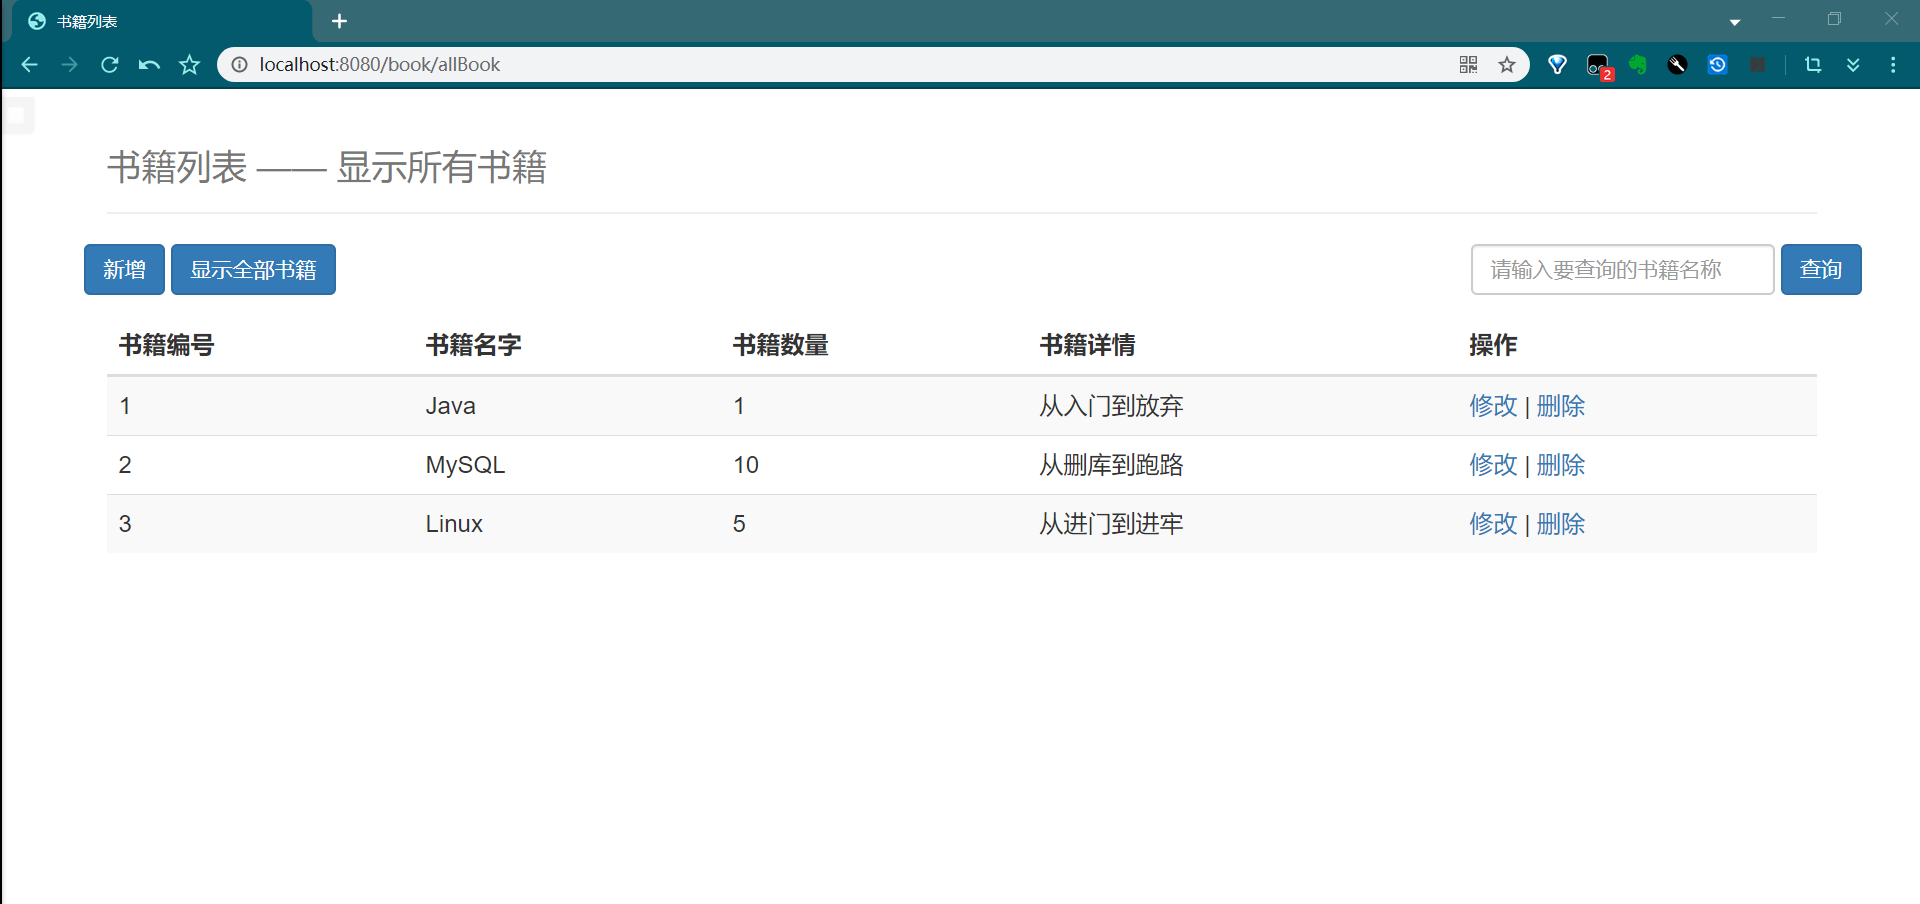The image size is (1920, 904).
Task: Click the star icon left of address bar
Action: point(189,65)
